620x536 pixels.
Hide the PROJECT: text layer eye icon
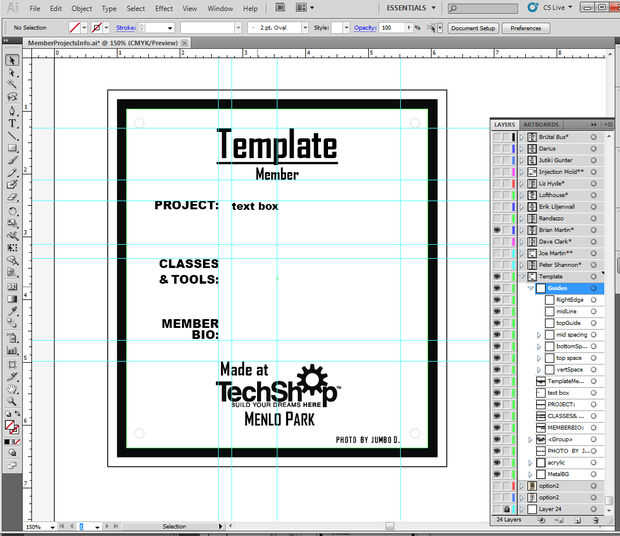497,404
